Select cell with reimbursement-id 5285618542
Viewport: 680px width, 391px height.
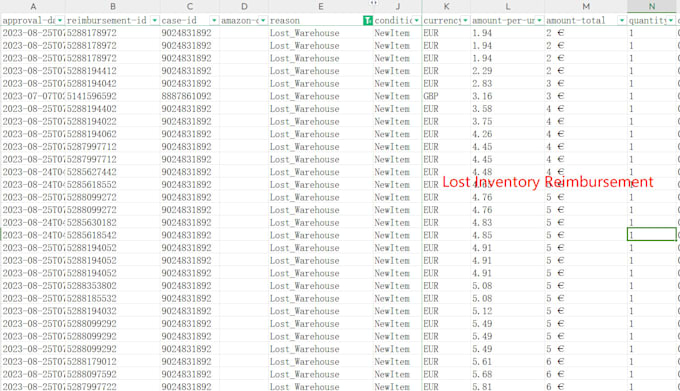pos(113,235)
